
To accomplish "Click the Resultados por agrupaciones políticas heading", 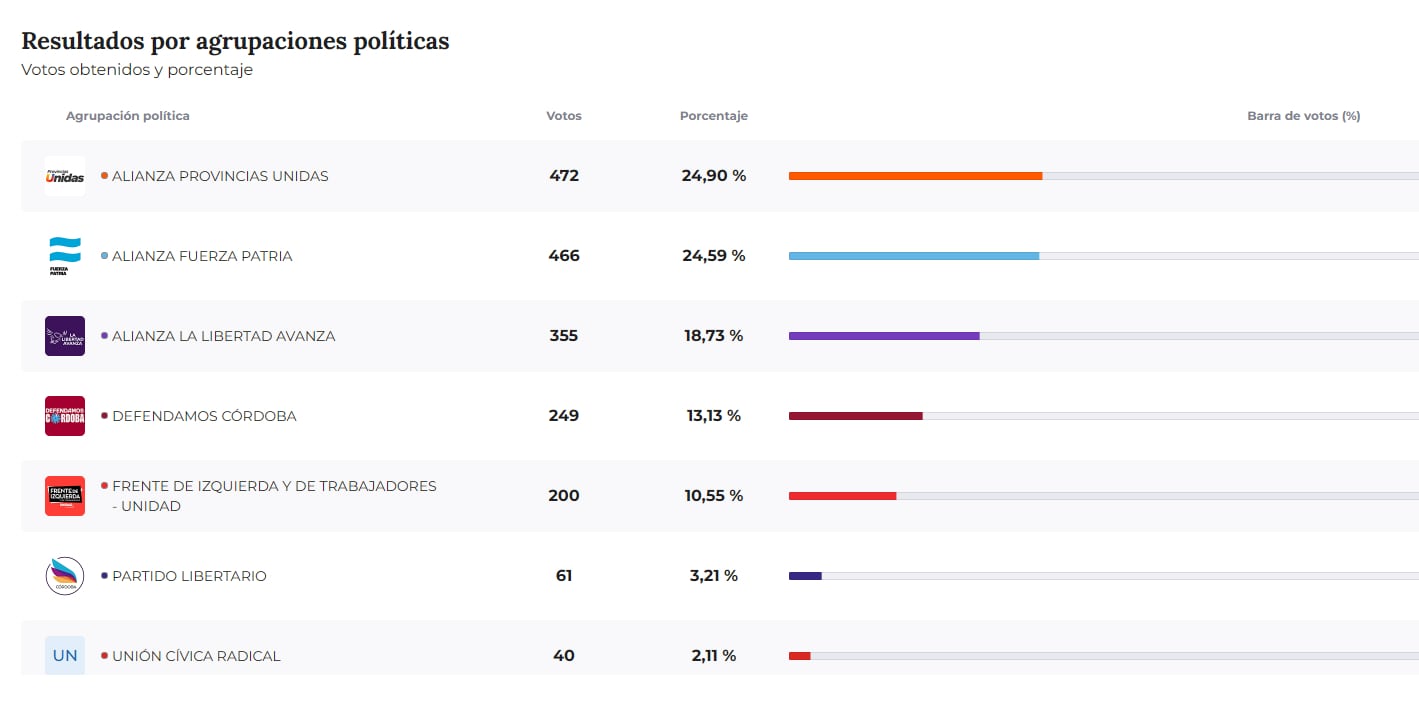I will coord(235,41).
